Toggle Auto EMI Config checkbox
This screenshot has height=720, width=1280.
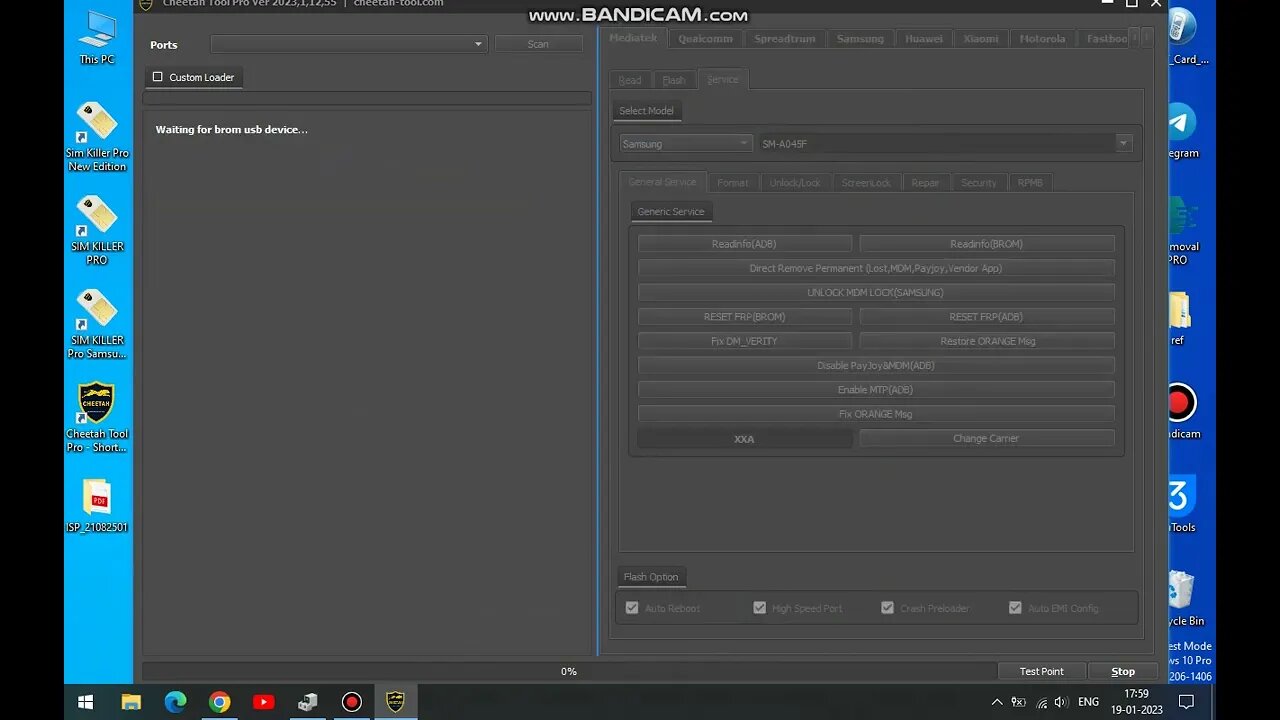(x=1015, y=608)
